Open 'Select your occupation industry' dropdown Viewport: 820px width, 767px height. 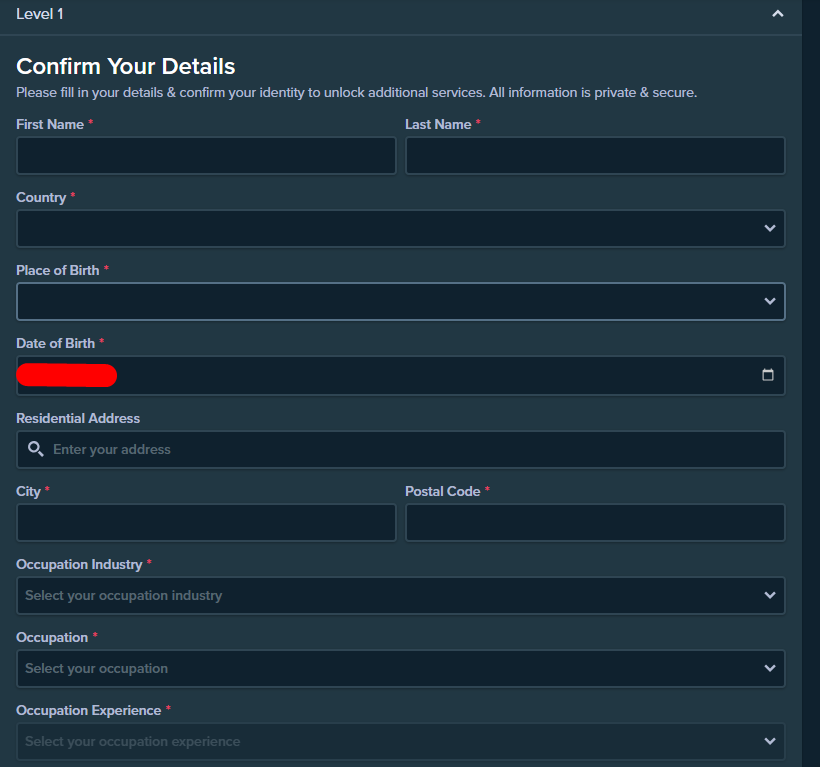(390, 595)
